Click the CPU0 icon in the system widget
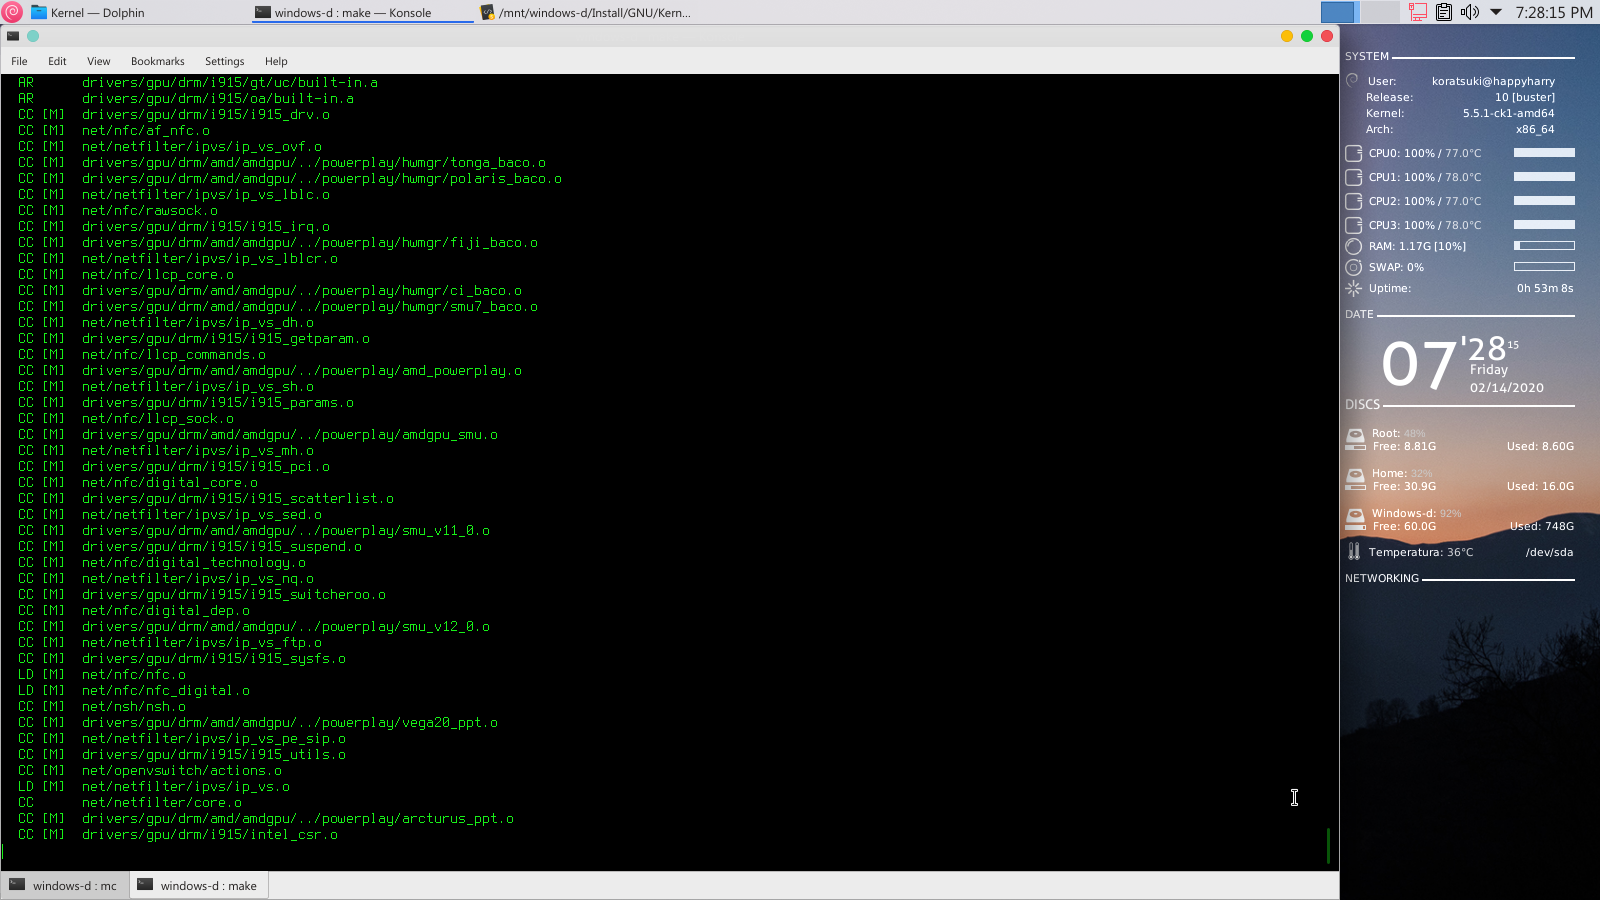Viewport: 1600px width, 900px height. 1354,153
